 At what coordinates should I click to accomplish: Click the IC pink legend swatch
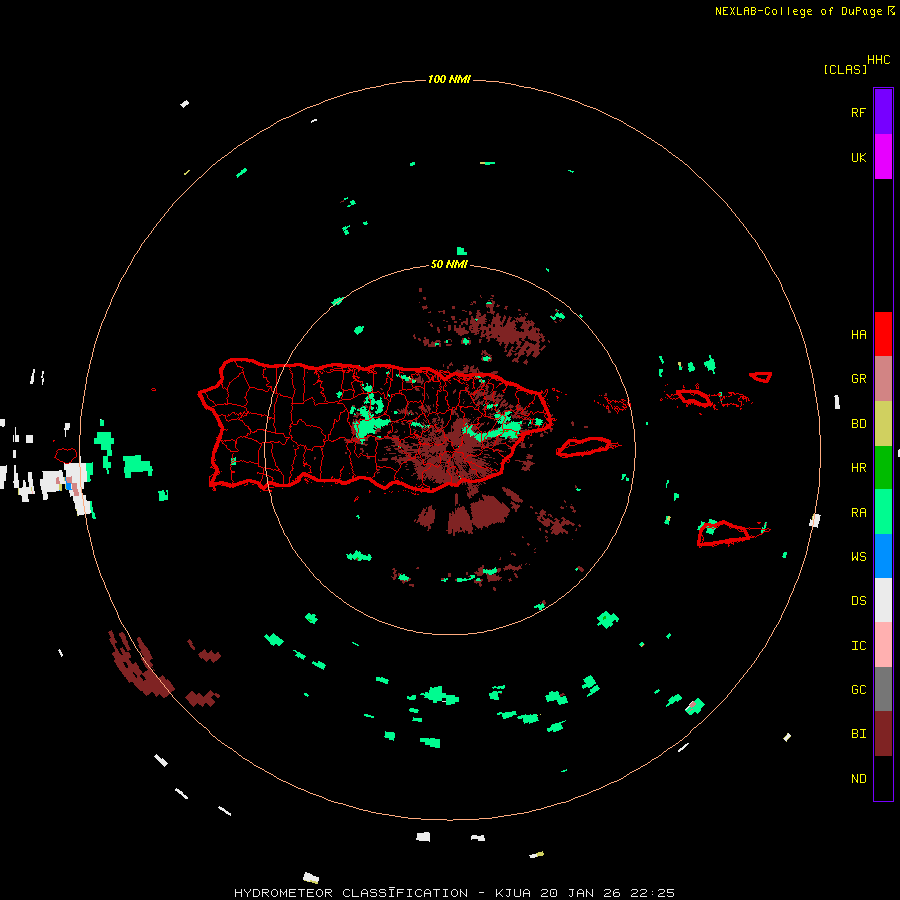pyautogui.click(x=883, y=645)
